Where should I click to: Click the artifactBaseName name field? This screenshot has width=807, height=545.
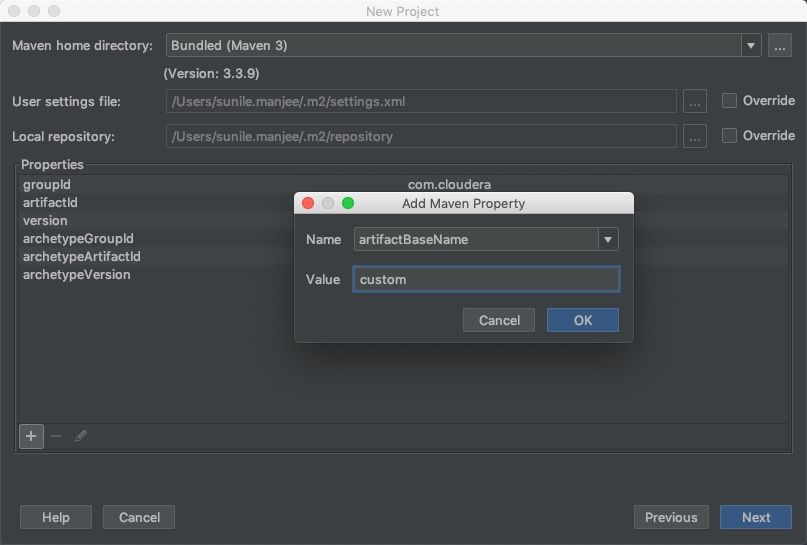pos(475,239)
